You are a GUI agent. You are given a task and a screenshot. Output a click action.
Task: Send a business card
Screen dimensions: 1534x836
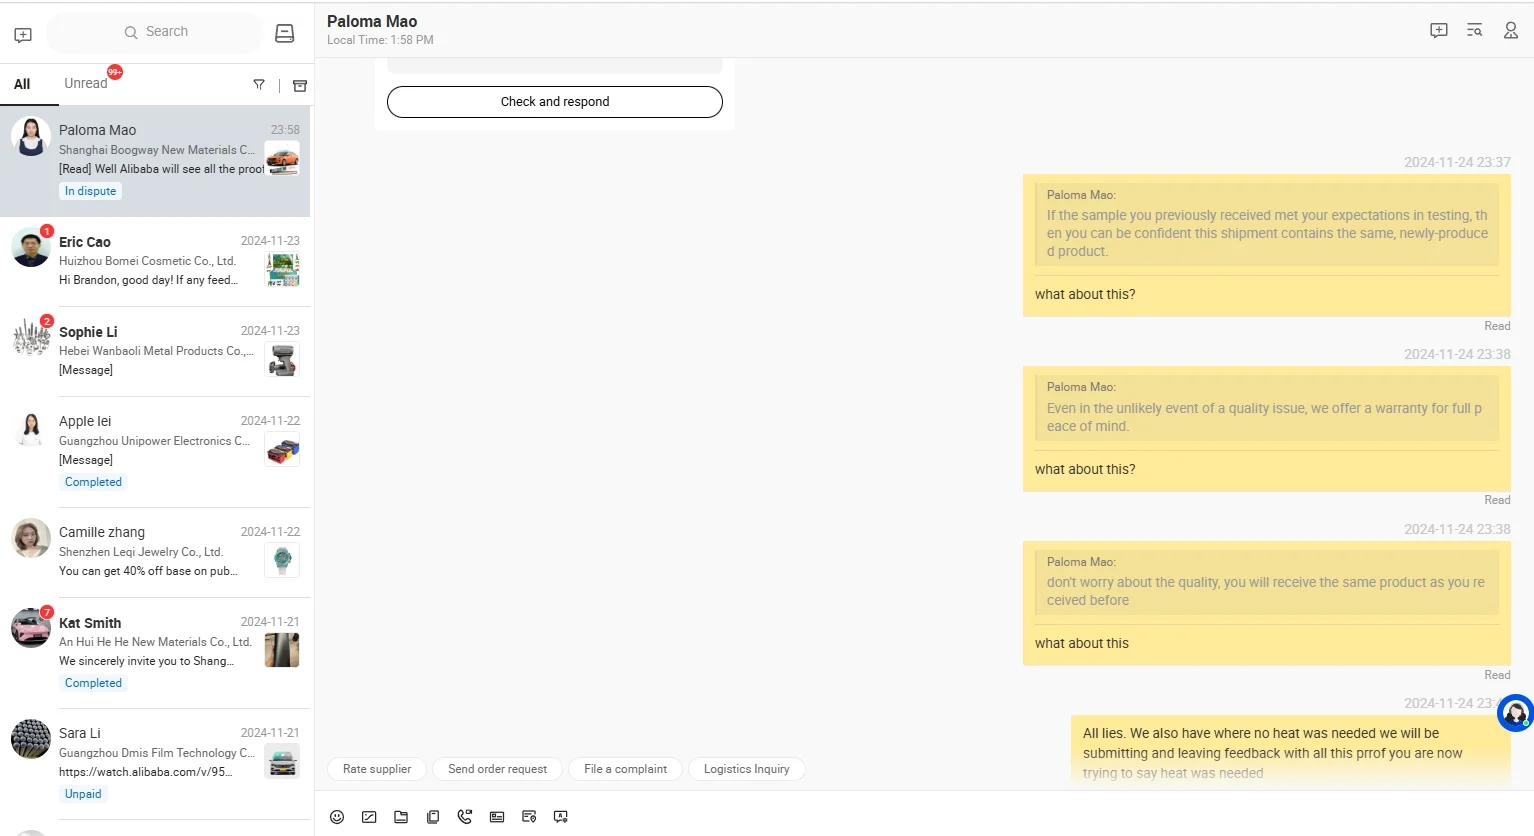tap(497, 817)
